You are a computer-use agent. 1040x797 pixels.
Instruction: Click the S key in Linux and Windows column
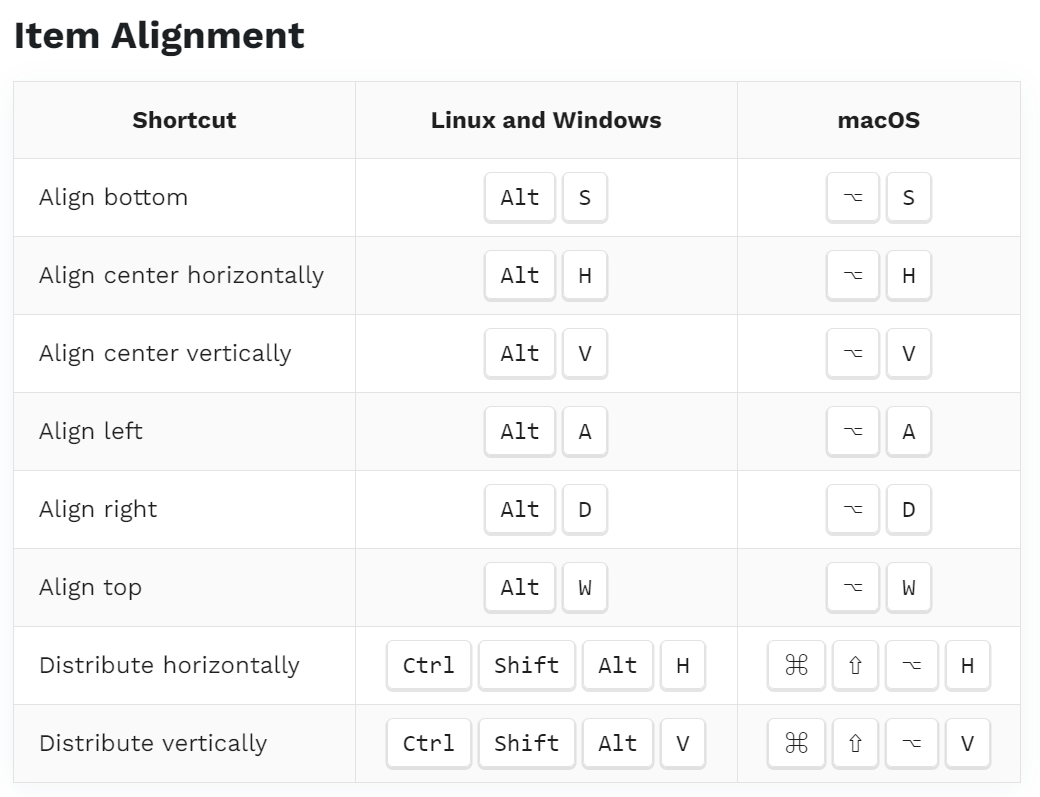point(584,198)
